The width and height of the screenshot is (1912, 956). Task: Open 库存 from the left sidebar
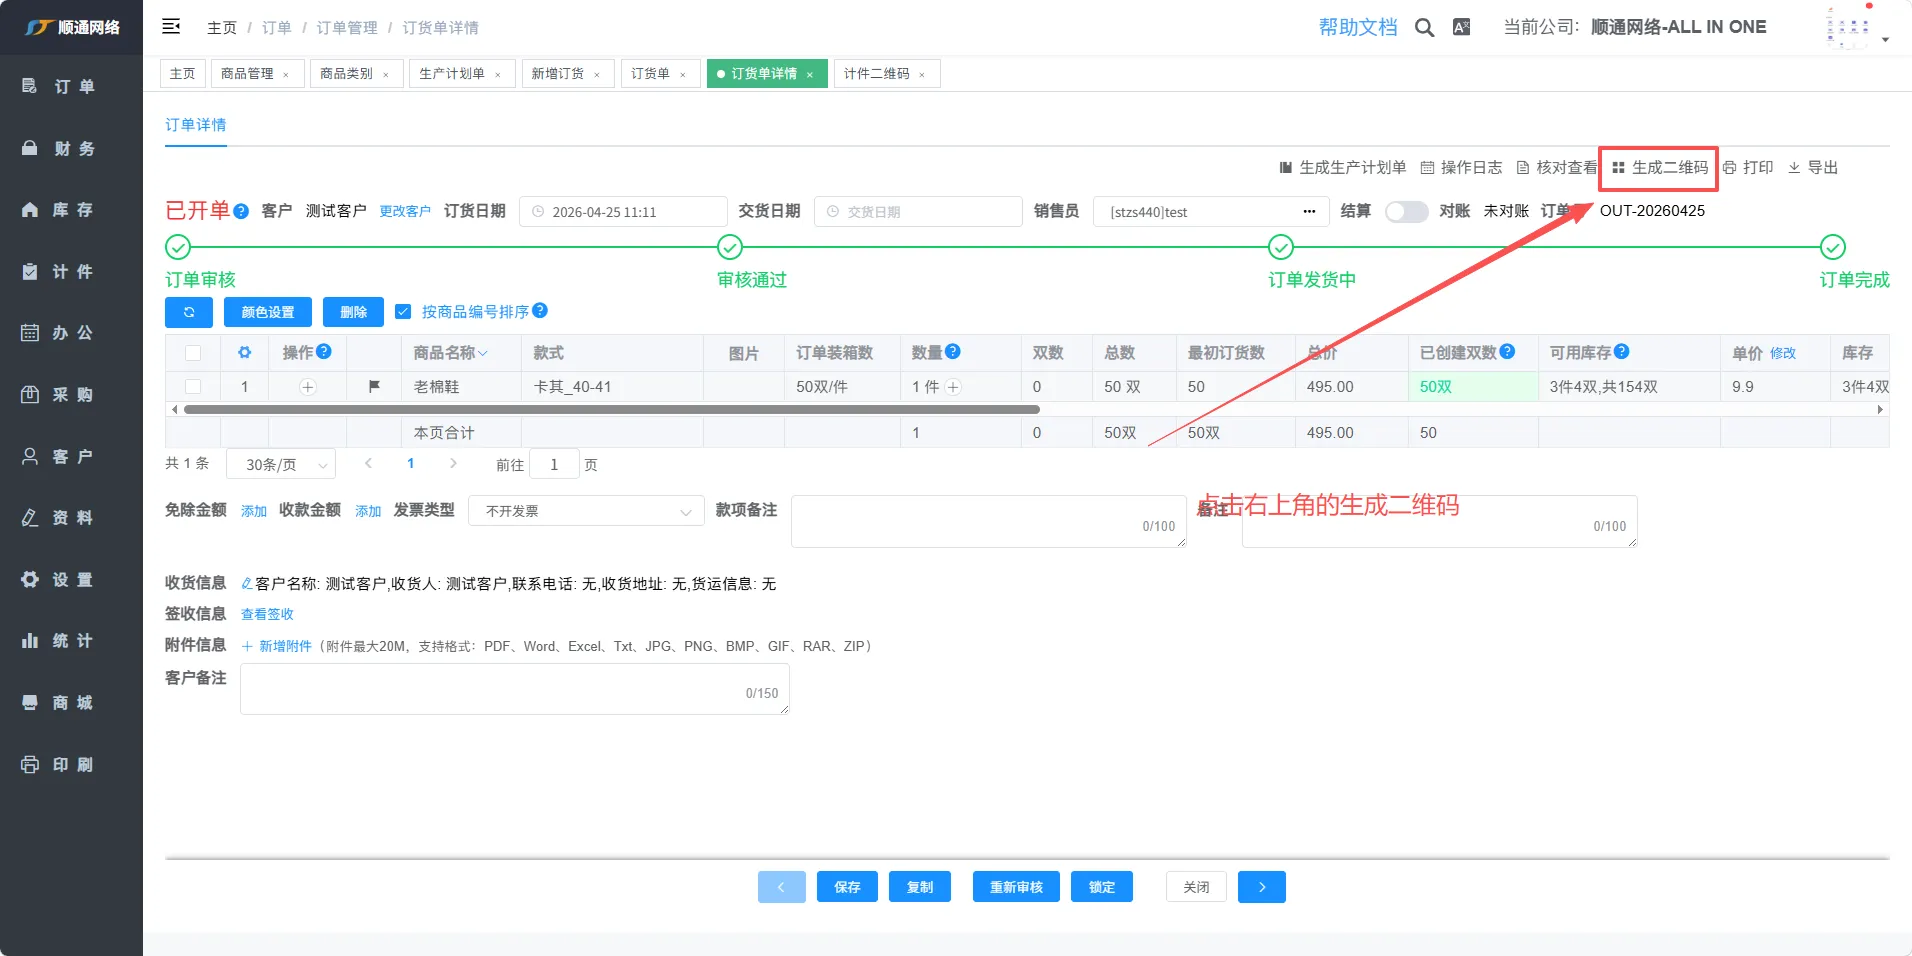coord(72,210)
